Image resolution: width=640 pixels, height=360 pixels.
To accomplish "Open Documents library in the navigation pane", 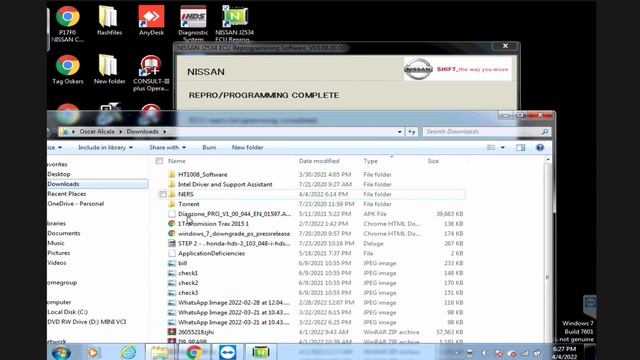I will click(64, 233).
